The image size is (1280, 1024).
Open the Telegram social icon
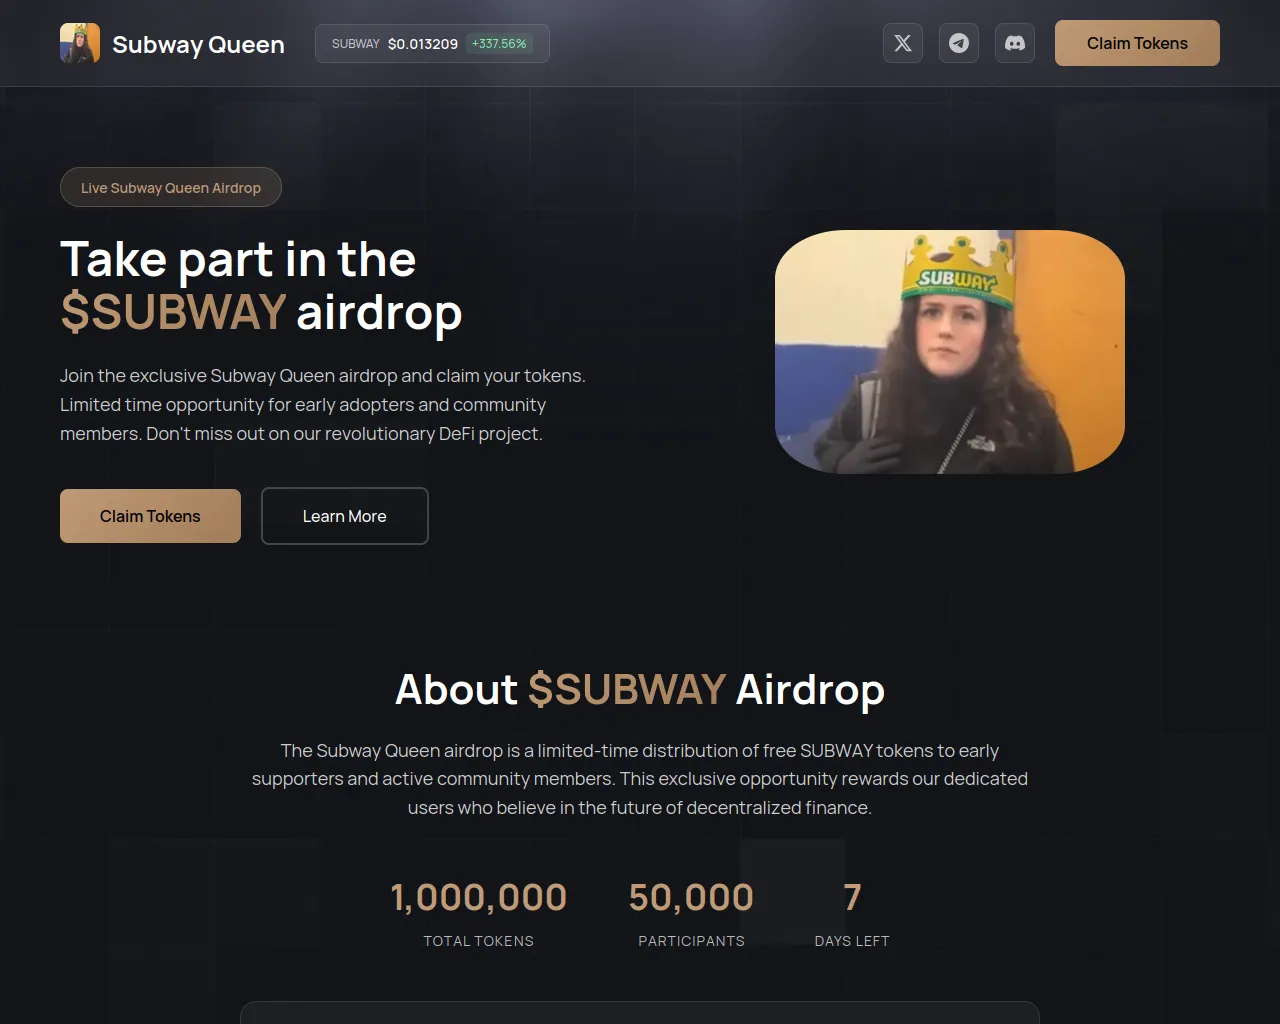pyautogui.click(x=959, y=43)
